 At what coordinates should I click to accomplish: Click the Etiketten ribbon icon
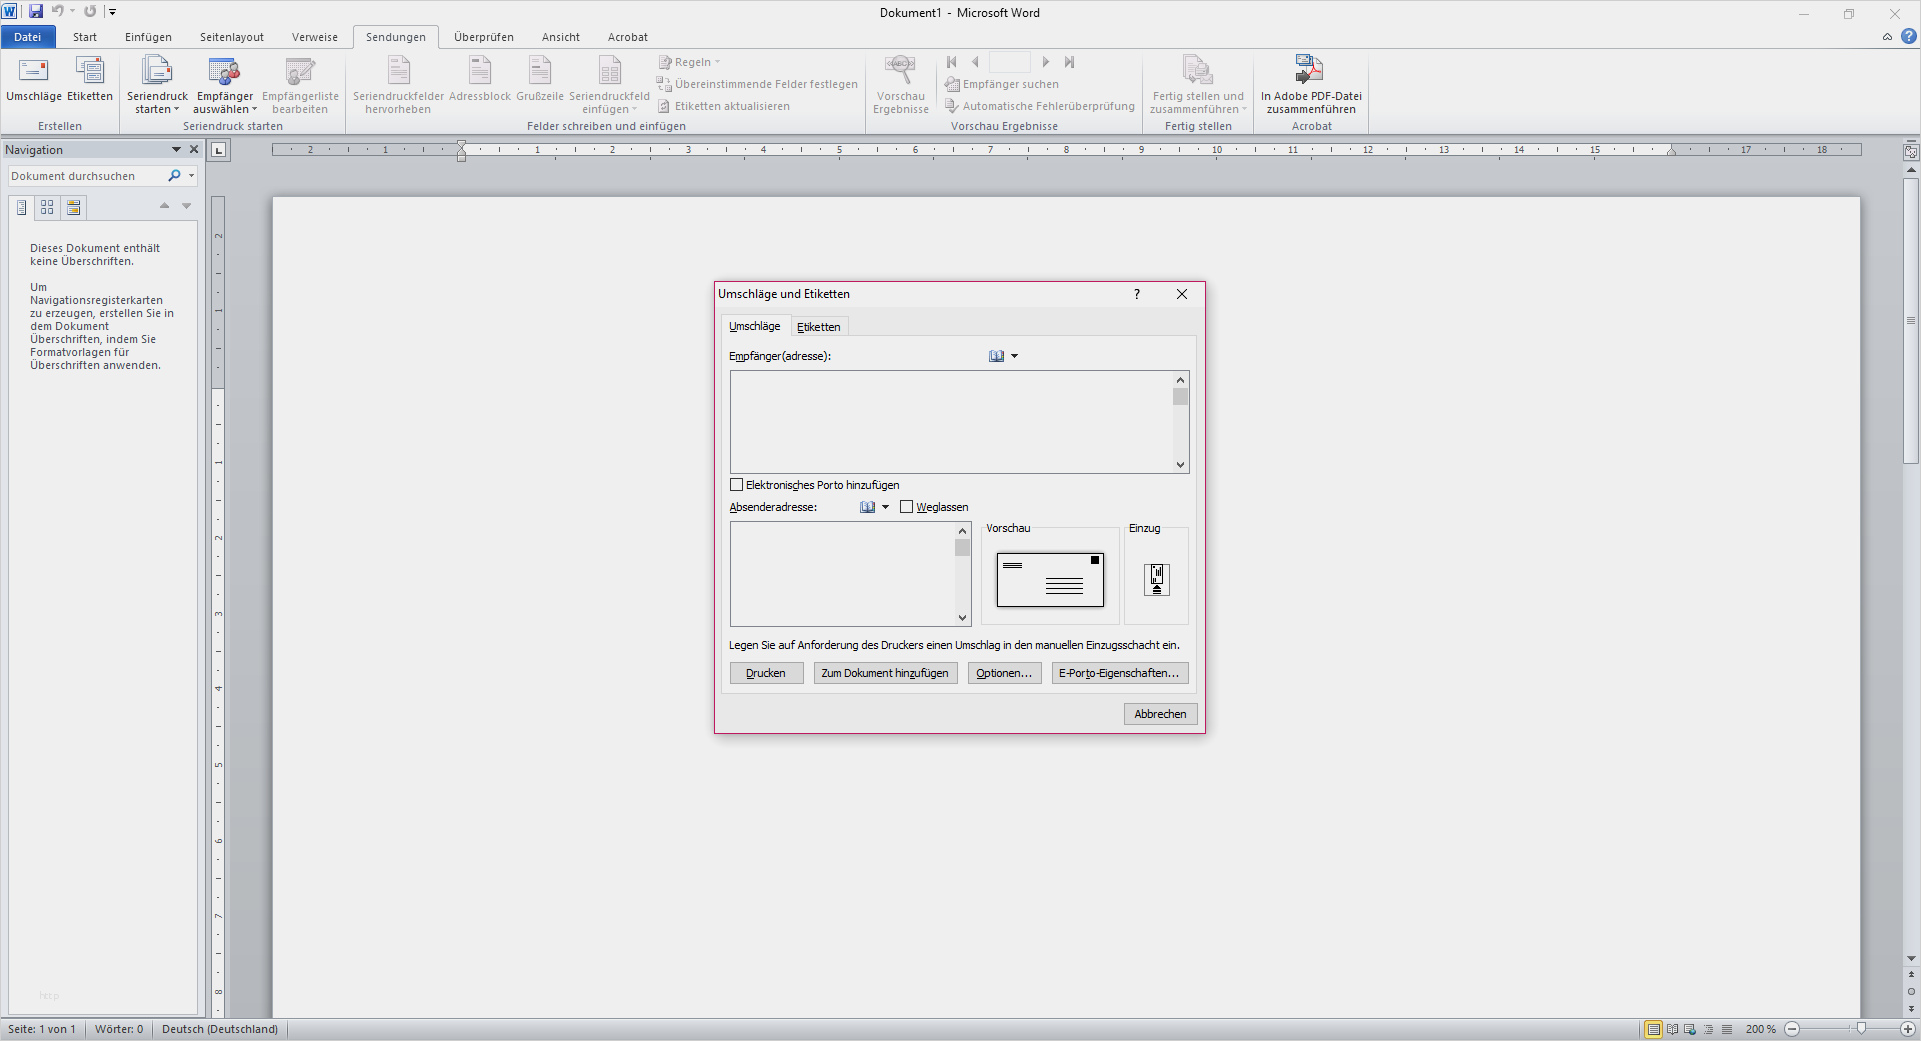pyautogui.click(x=90, y=80)
